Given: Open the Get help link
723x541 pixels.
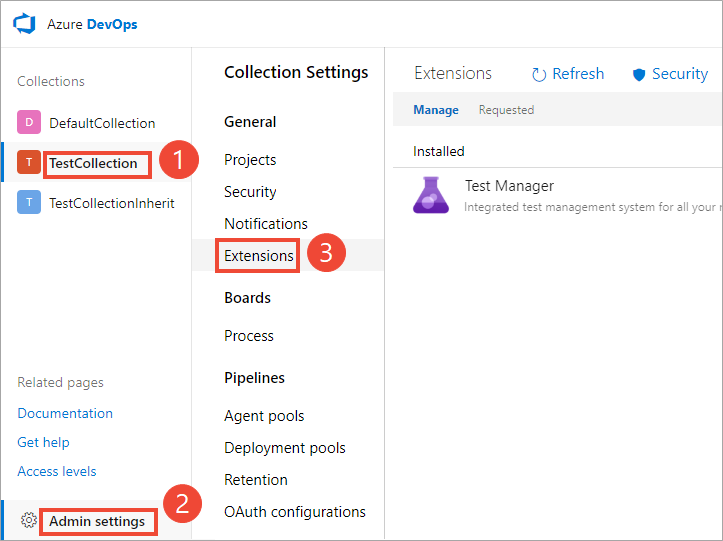Looking at the screenshot, I should [x=43, y=442].
